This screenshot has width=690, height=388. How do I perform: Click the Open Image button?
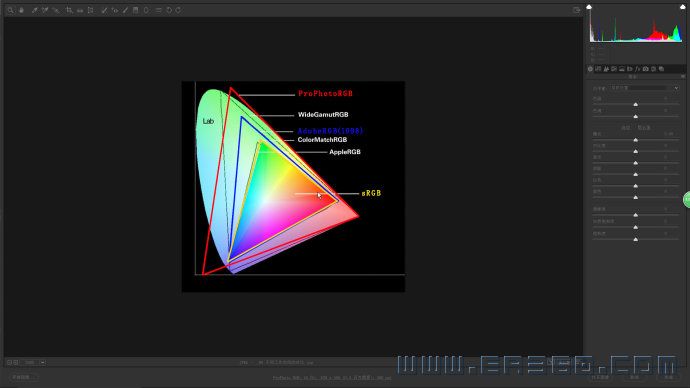[x=600, y=378]
